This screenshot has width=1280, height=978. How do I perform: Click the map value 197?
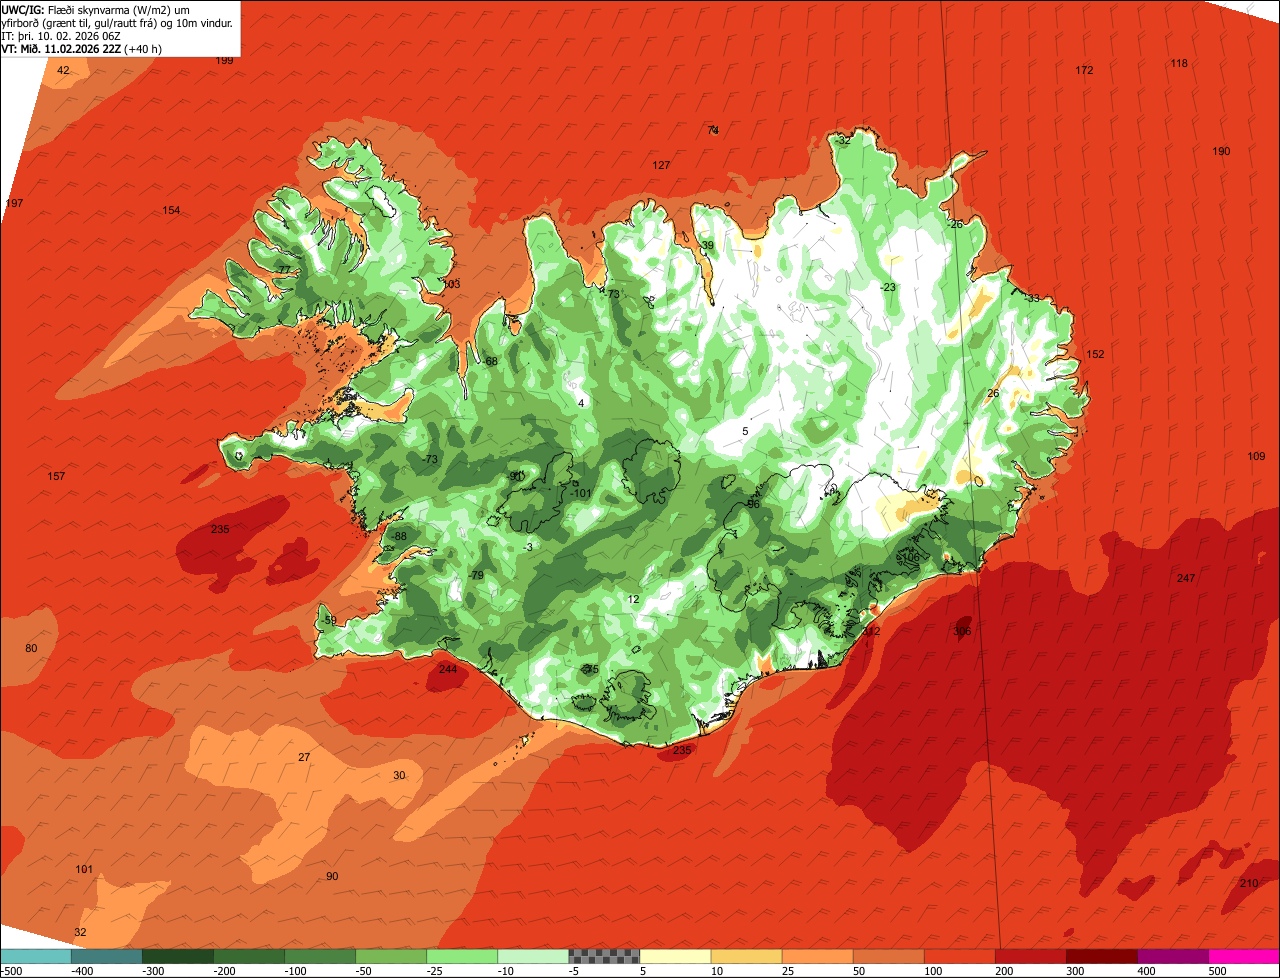coord(14,203)
